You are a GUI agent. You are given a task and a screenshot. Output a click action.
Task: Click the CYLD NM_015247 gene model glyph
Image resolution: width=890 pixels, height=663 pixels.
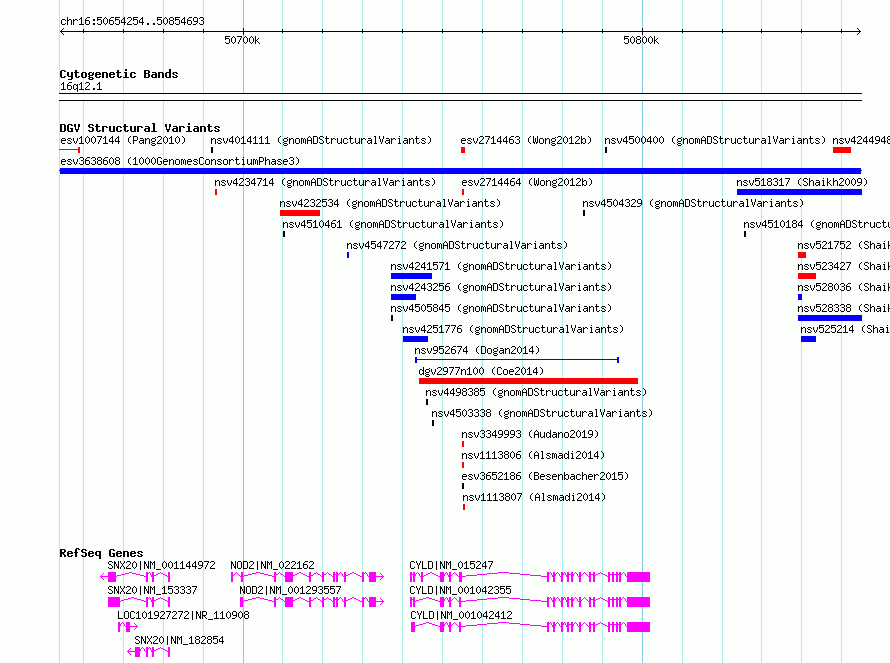click(x=530, y=577)
